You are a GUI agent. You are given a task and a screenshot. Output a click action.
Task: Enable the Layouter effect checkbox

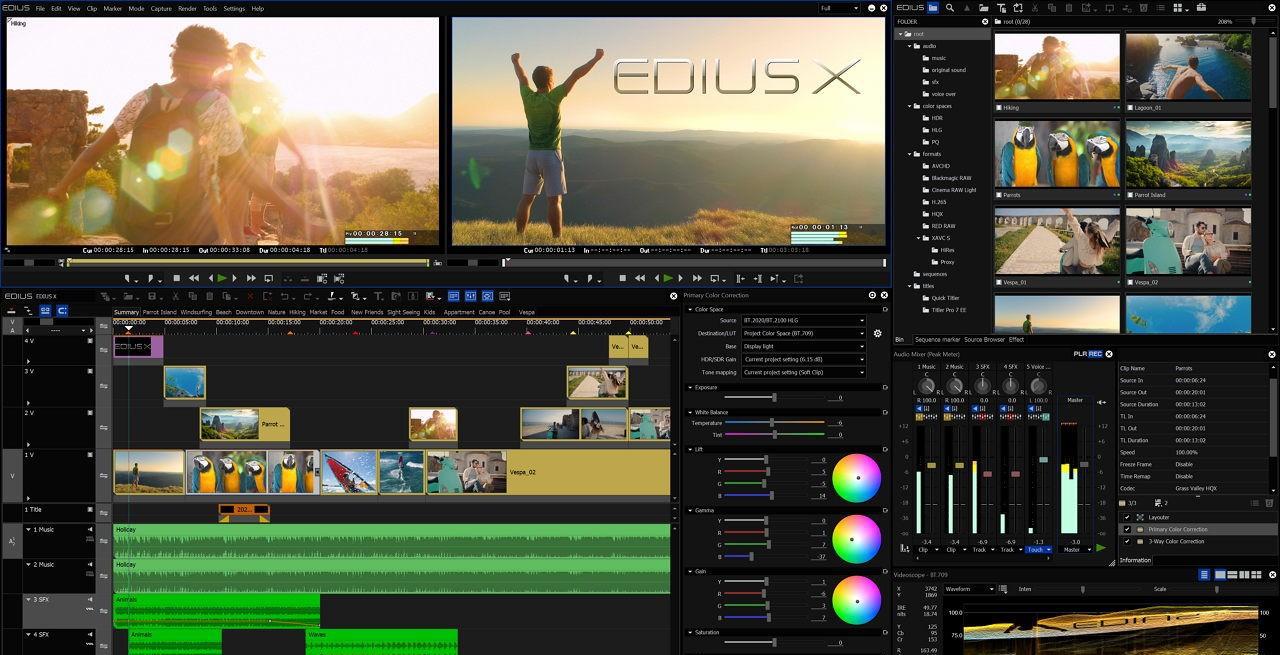(1127, 517)
